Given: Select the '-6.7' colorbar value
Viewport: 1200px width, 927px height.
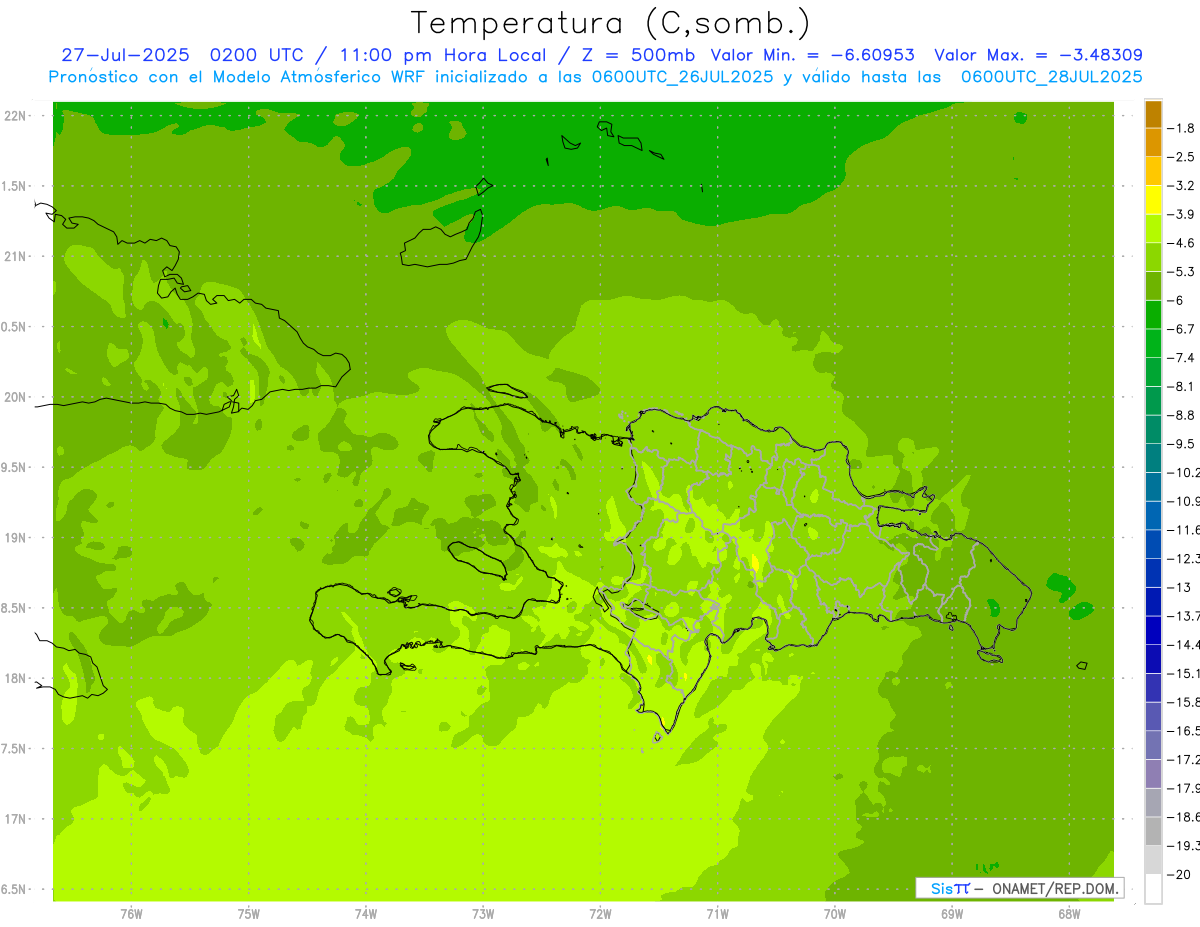Looking at the screenshot, I should pyautogui.click(x=1182, y=329).
